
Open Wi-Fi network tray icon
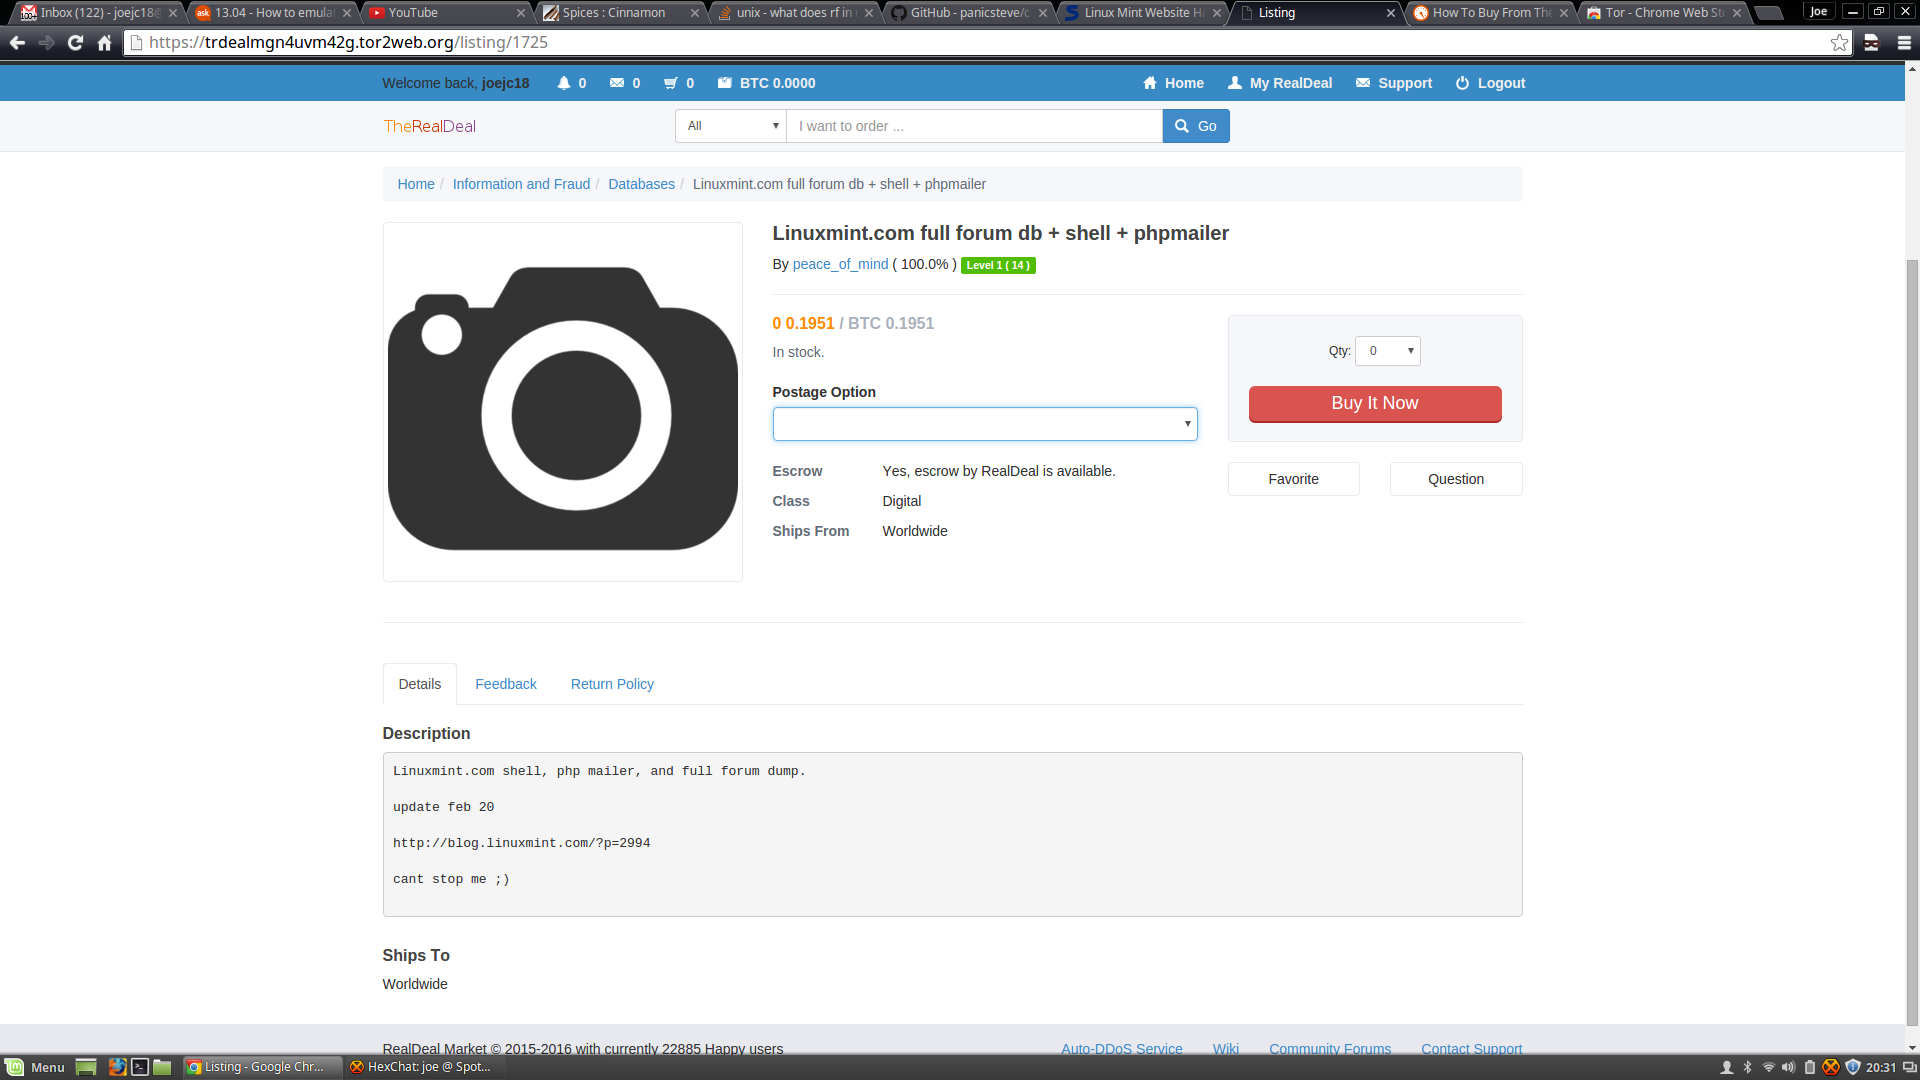1768,1067
